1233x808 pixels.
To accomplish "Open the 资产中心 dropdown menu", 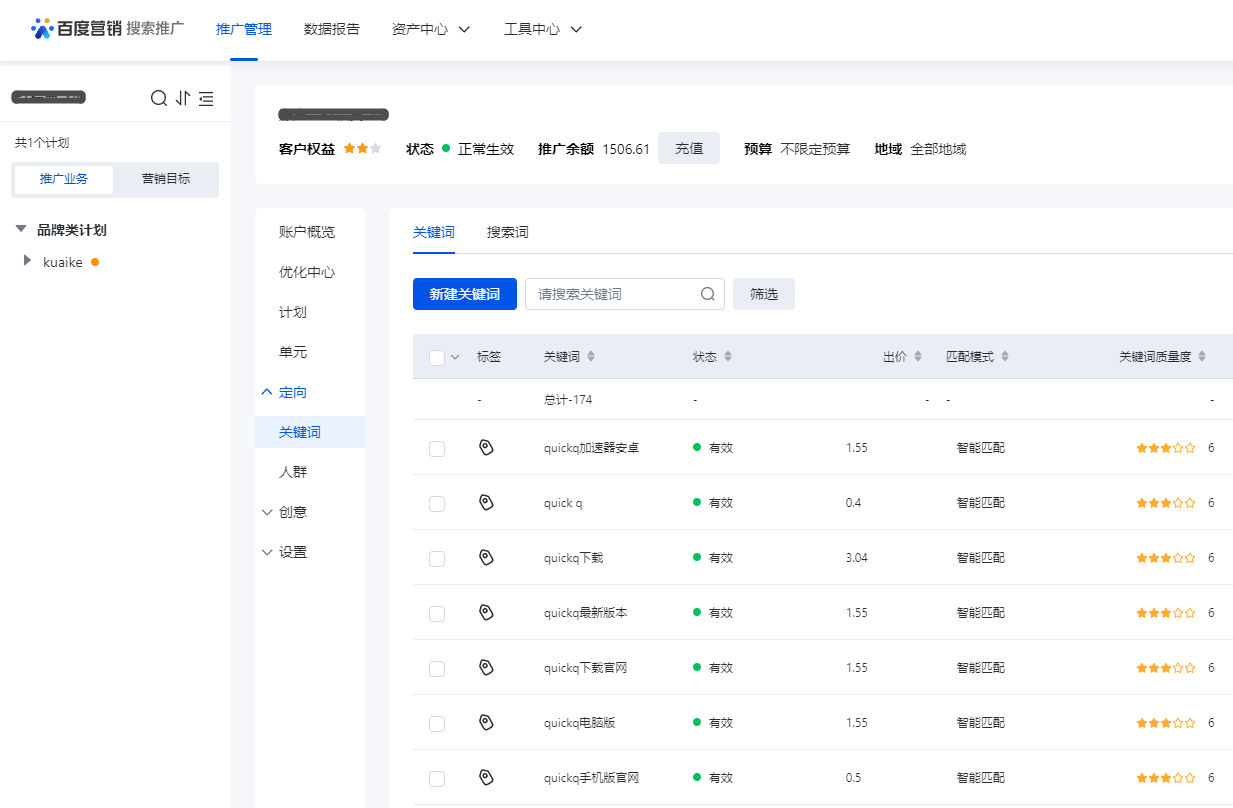I will click(x=431, y=29).
